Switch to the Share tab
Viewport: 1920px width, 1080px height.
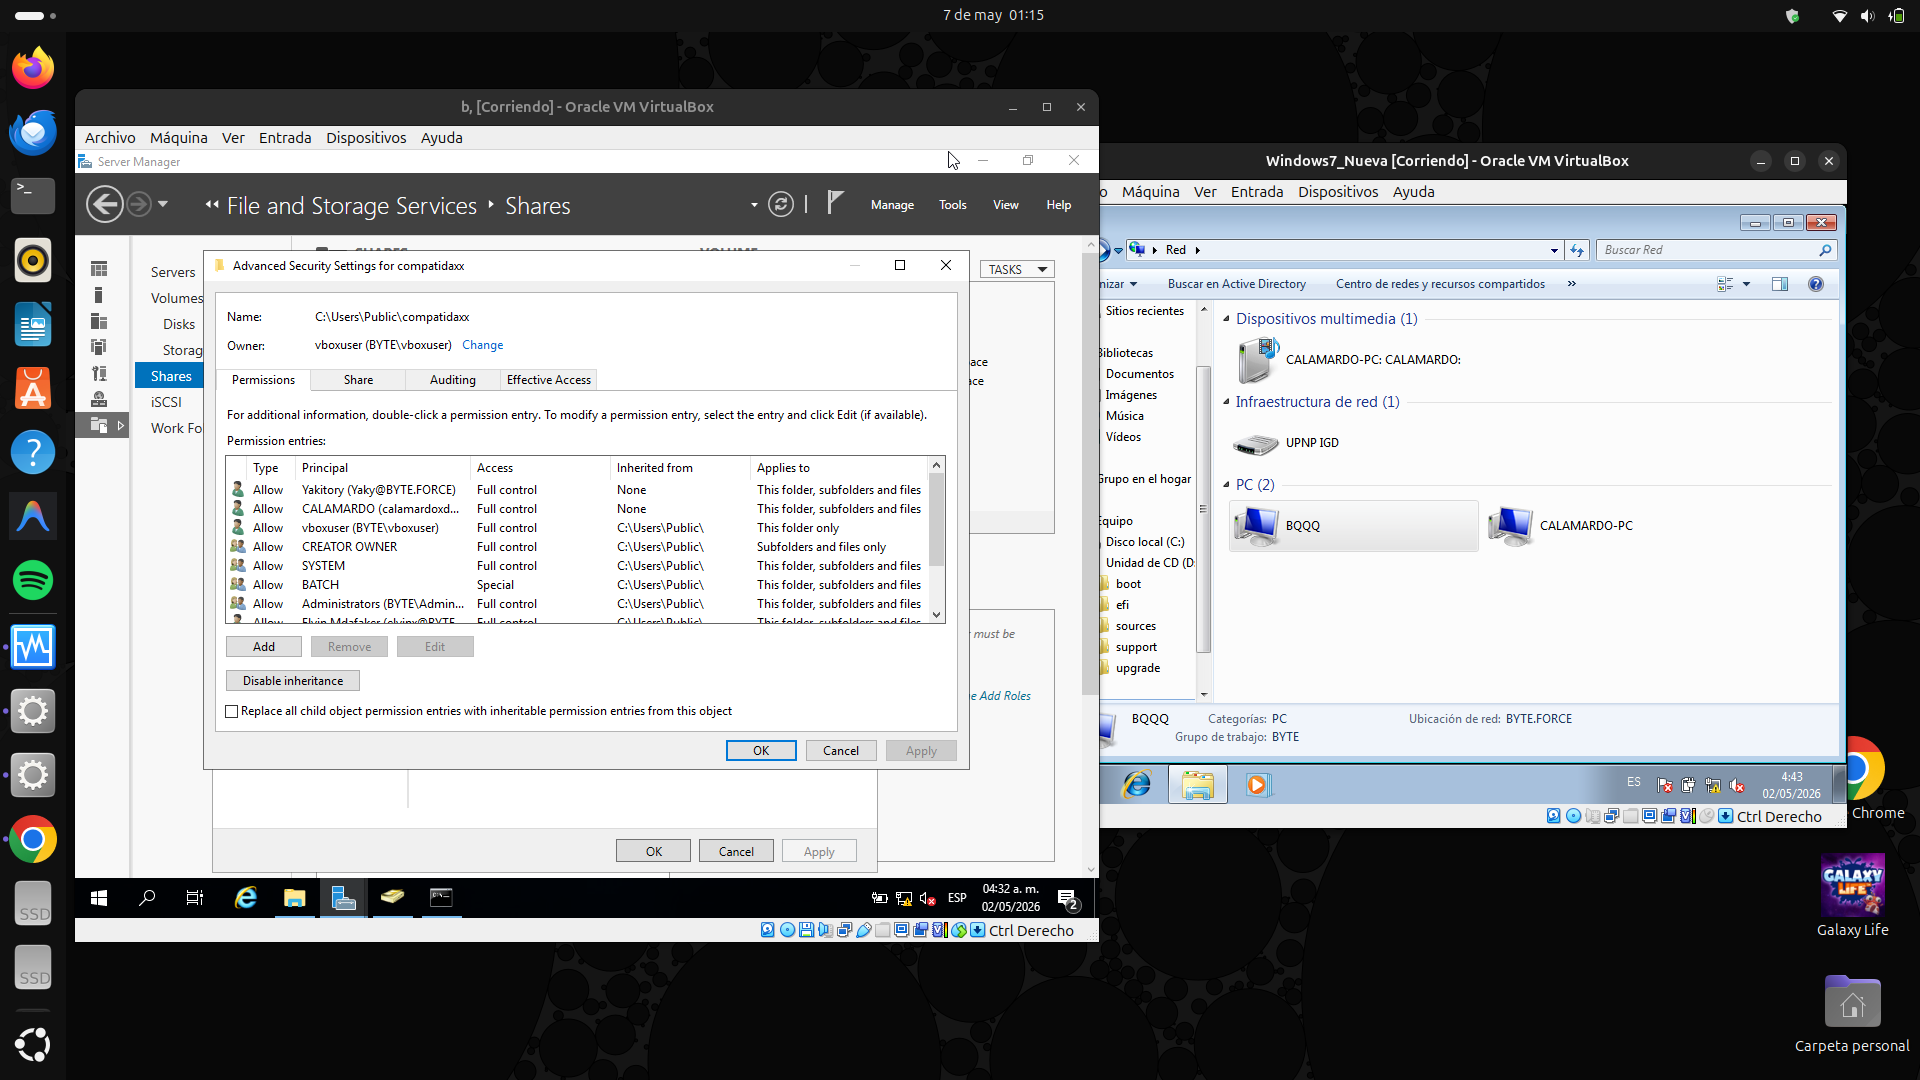coord(358,380)
